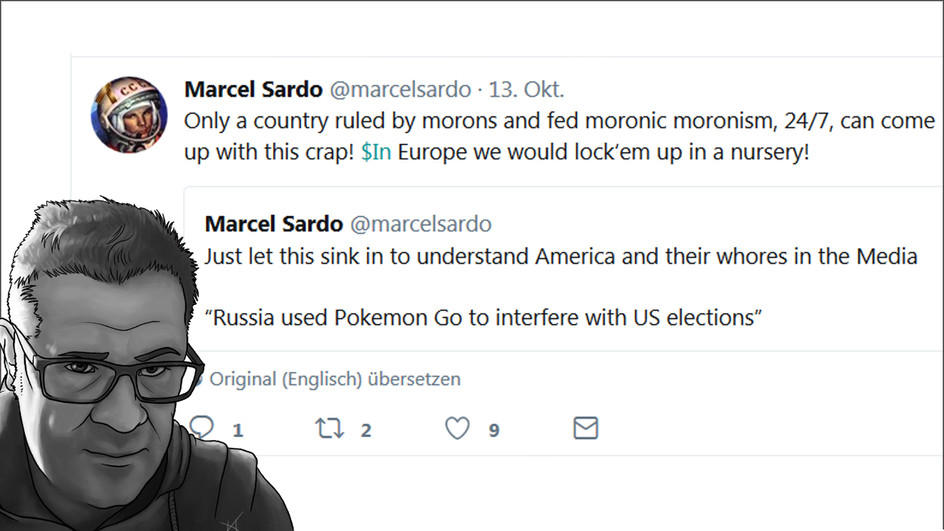The image size is (944, 531).
Task: Like the tweet with the heart icon
Action: click(x=457, y=429)
